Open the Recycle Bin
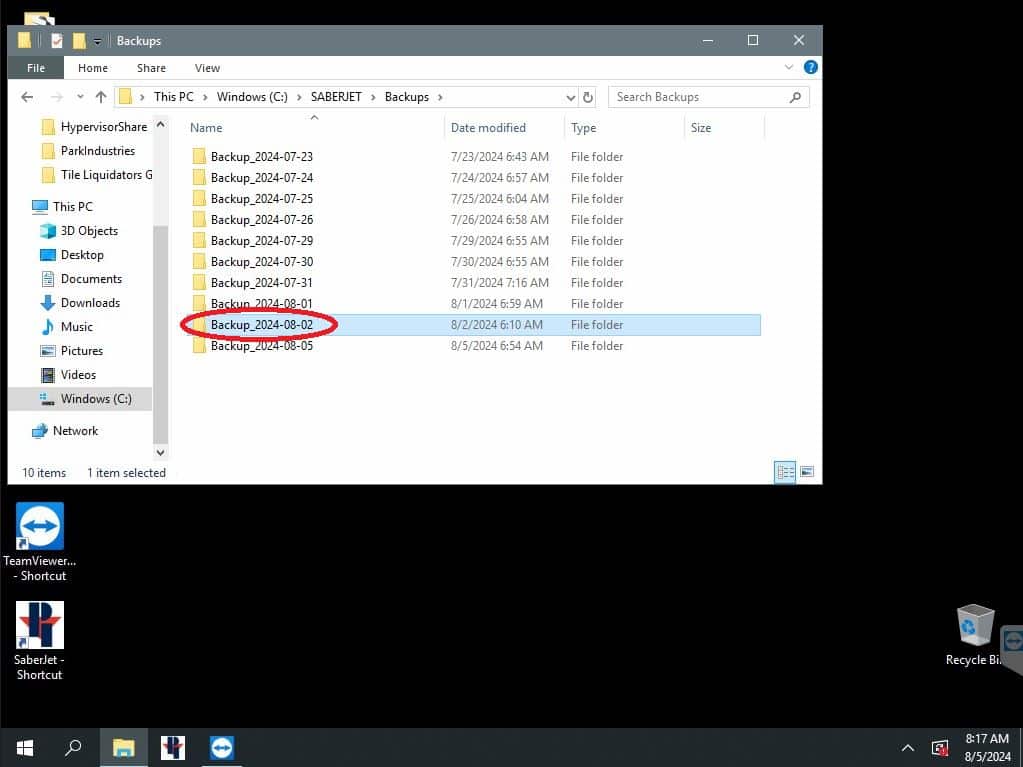Image resolution: width=1023 pixels, height=767 pixels. [x=975, y=635]
